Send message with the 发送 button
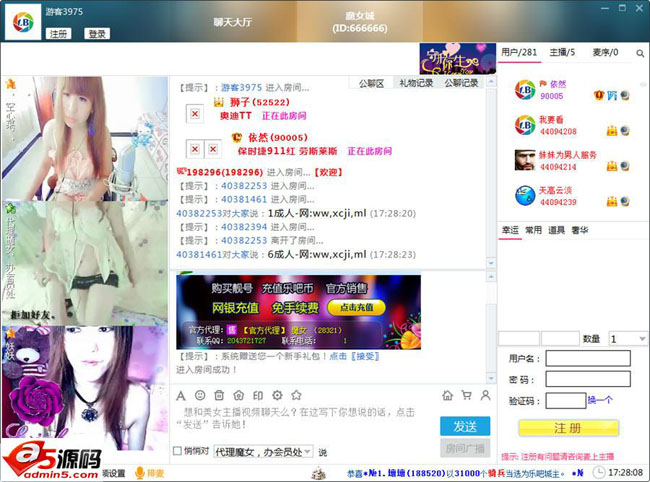The width and height of the screenshot is (650, 482). pyautogui.click(x=465, y=426)
